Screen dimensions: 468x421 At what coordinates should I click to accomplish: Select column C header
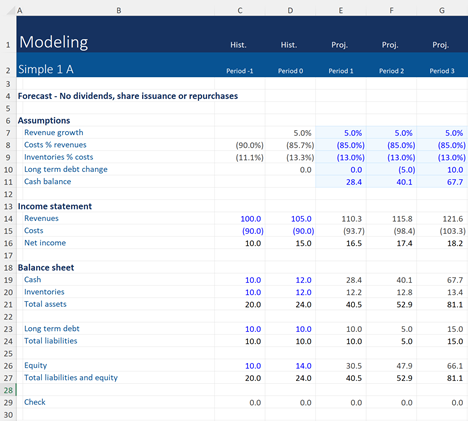240,11
